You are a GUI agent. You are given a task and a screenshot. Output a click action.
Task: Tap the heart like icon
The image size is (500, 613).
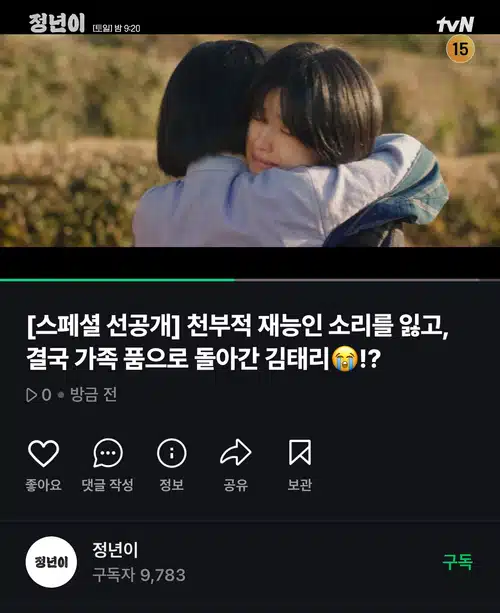(x=43, y=453)
